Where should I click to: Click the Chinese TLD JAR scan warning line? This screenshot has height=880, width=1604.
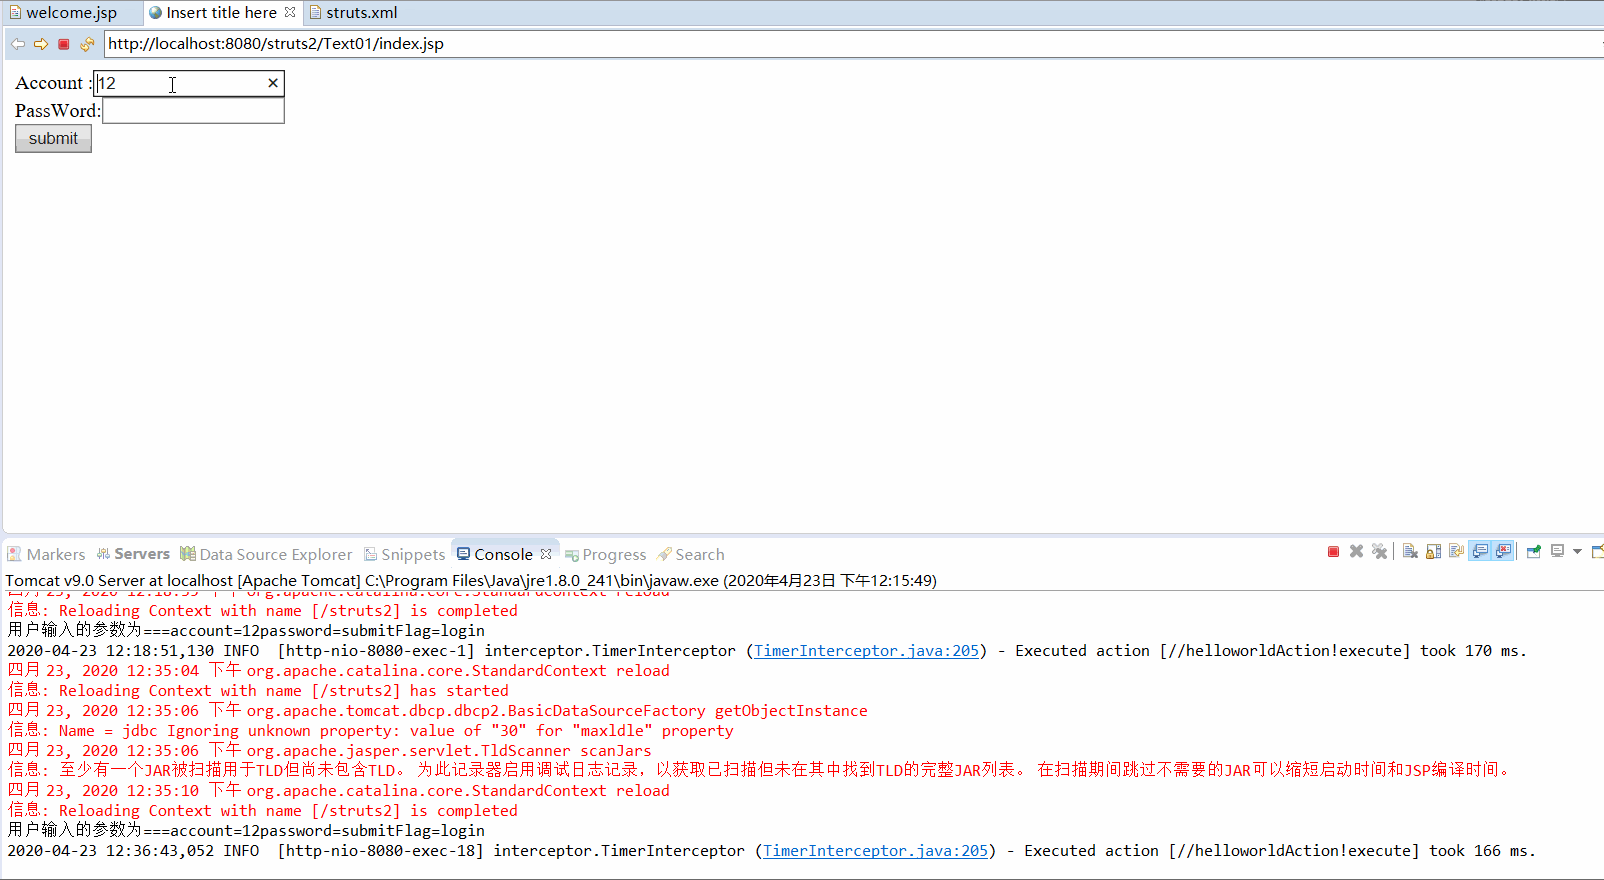pos(760,770)
